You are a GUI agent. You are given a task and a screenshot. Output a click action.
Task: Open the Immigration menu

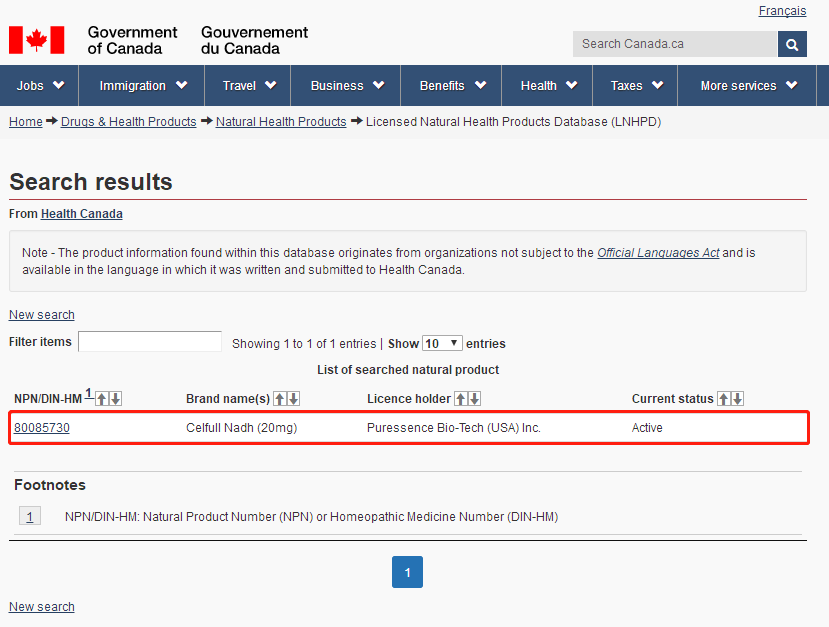coord(143,86)
